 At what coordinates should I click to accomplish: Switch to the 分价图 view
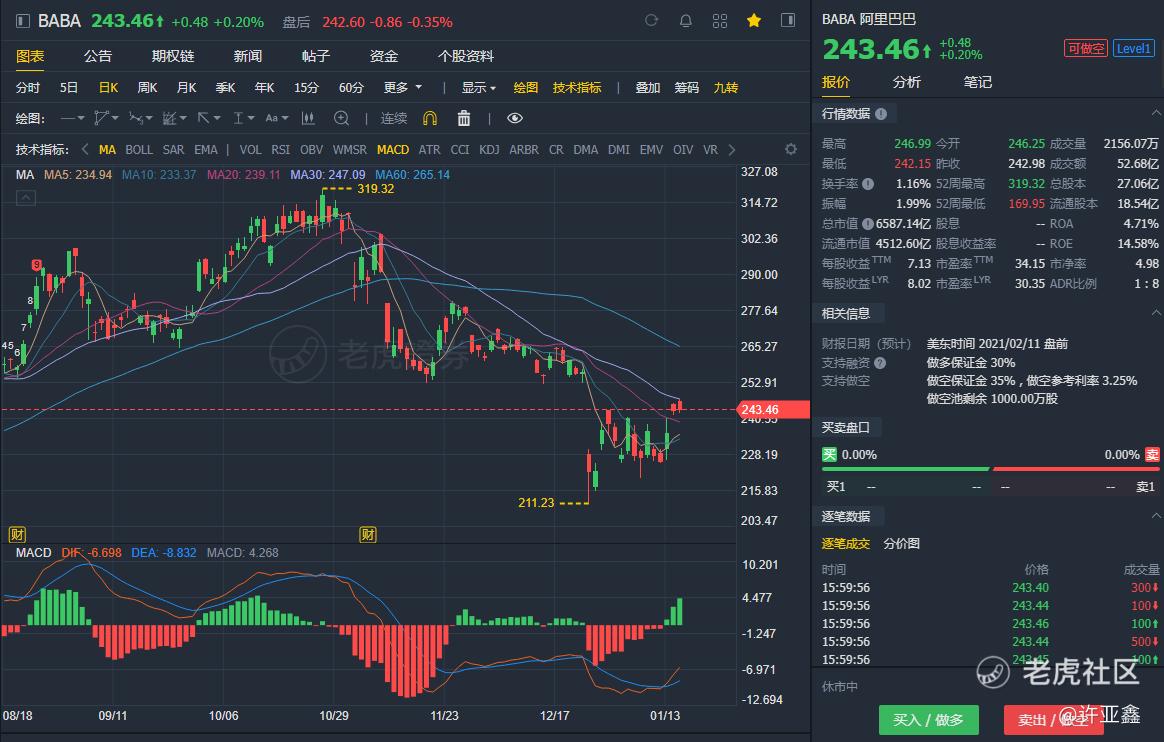tap(901, 544)
